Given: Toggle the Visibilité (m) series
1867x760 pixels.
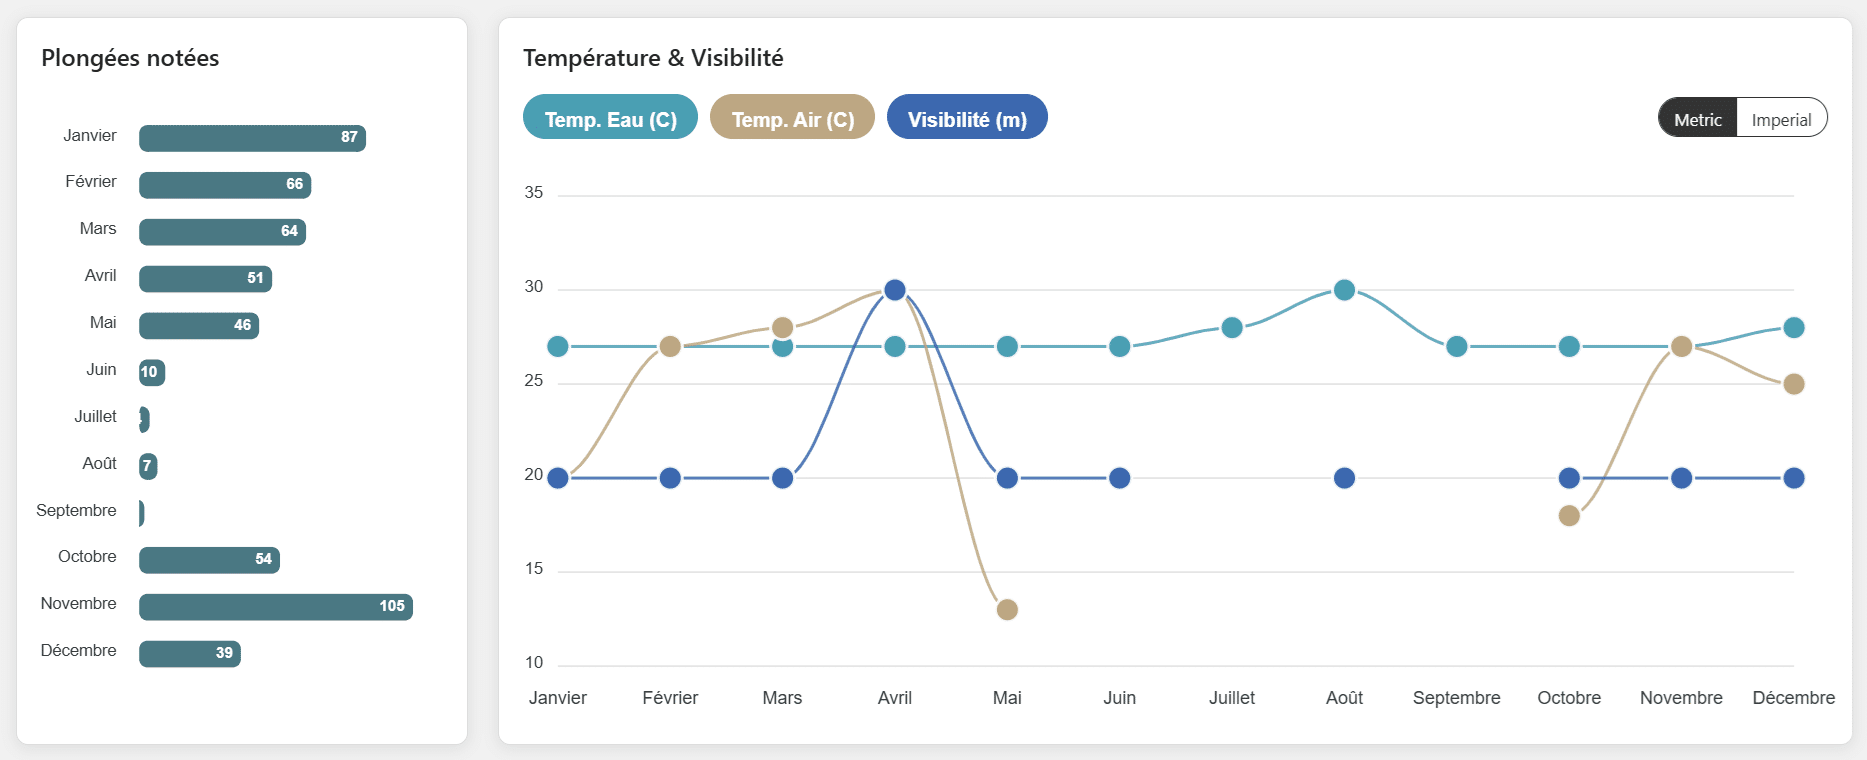Looking at the screenshot, I should [967, 118].
